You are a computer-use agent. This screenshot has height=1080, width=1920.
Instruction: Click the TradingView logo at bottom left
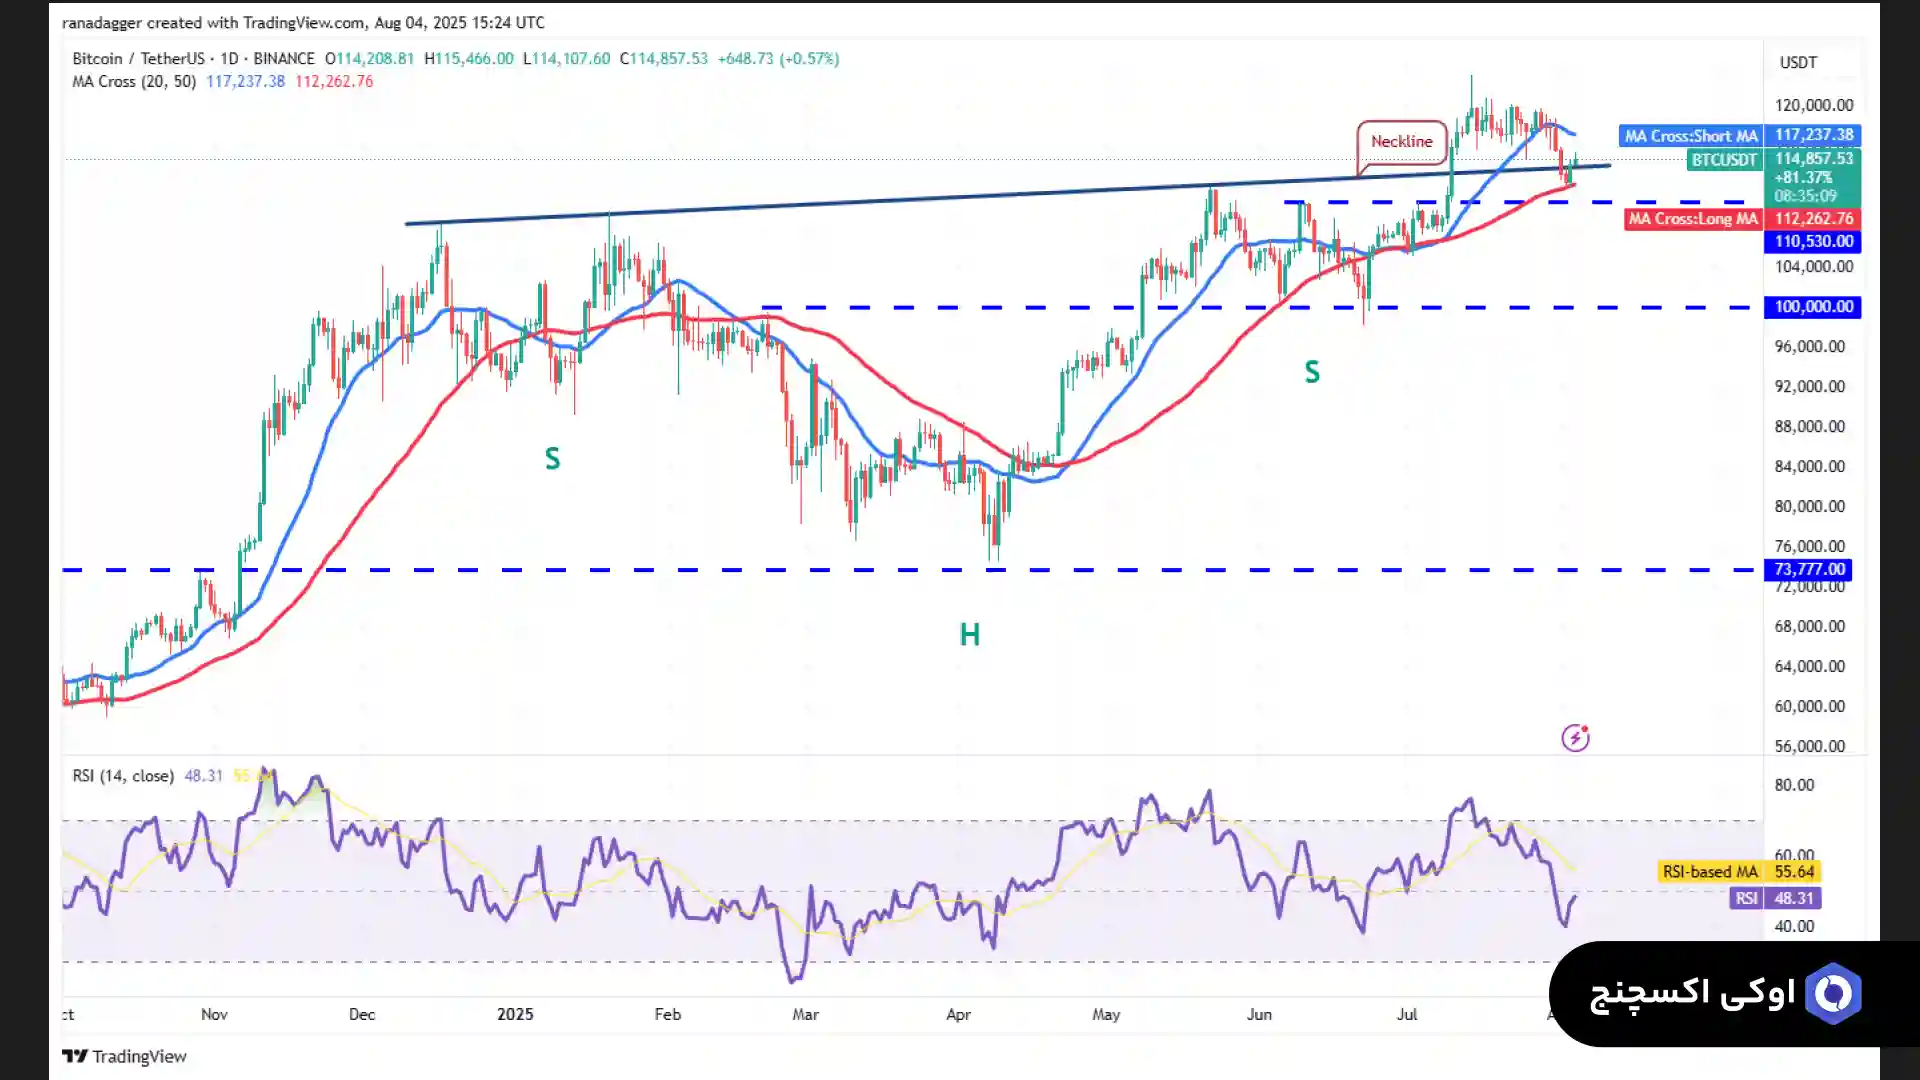[125, 1056]
